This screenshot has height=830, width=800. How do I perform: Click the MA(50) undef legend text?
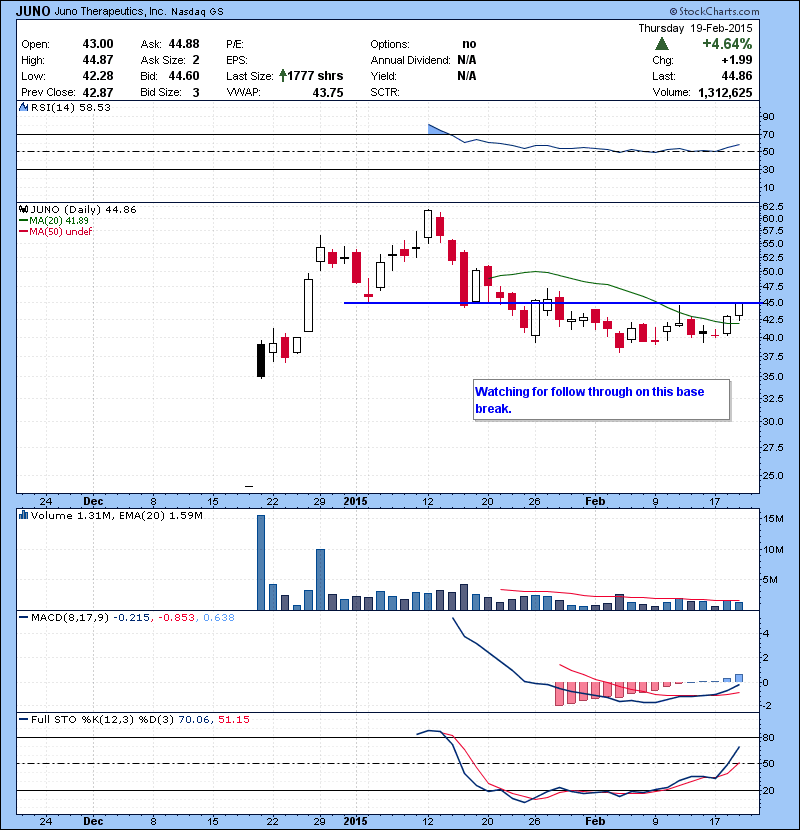[x=60, y=231]
